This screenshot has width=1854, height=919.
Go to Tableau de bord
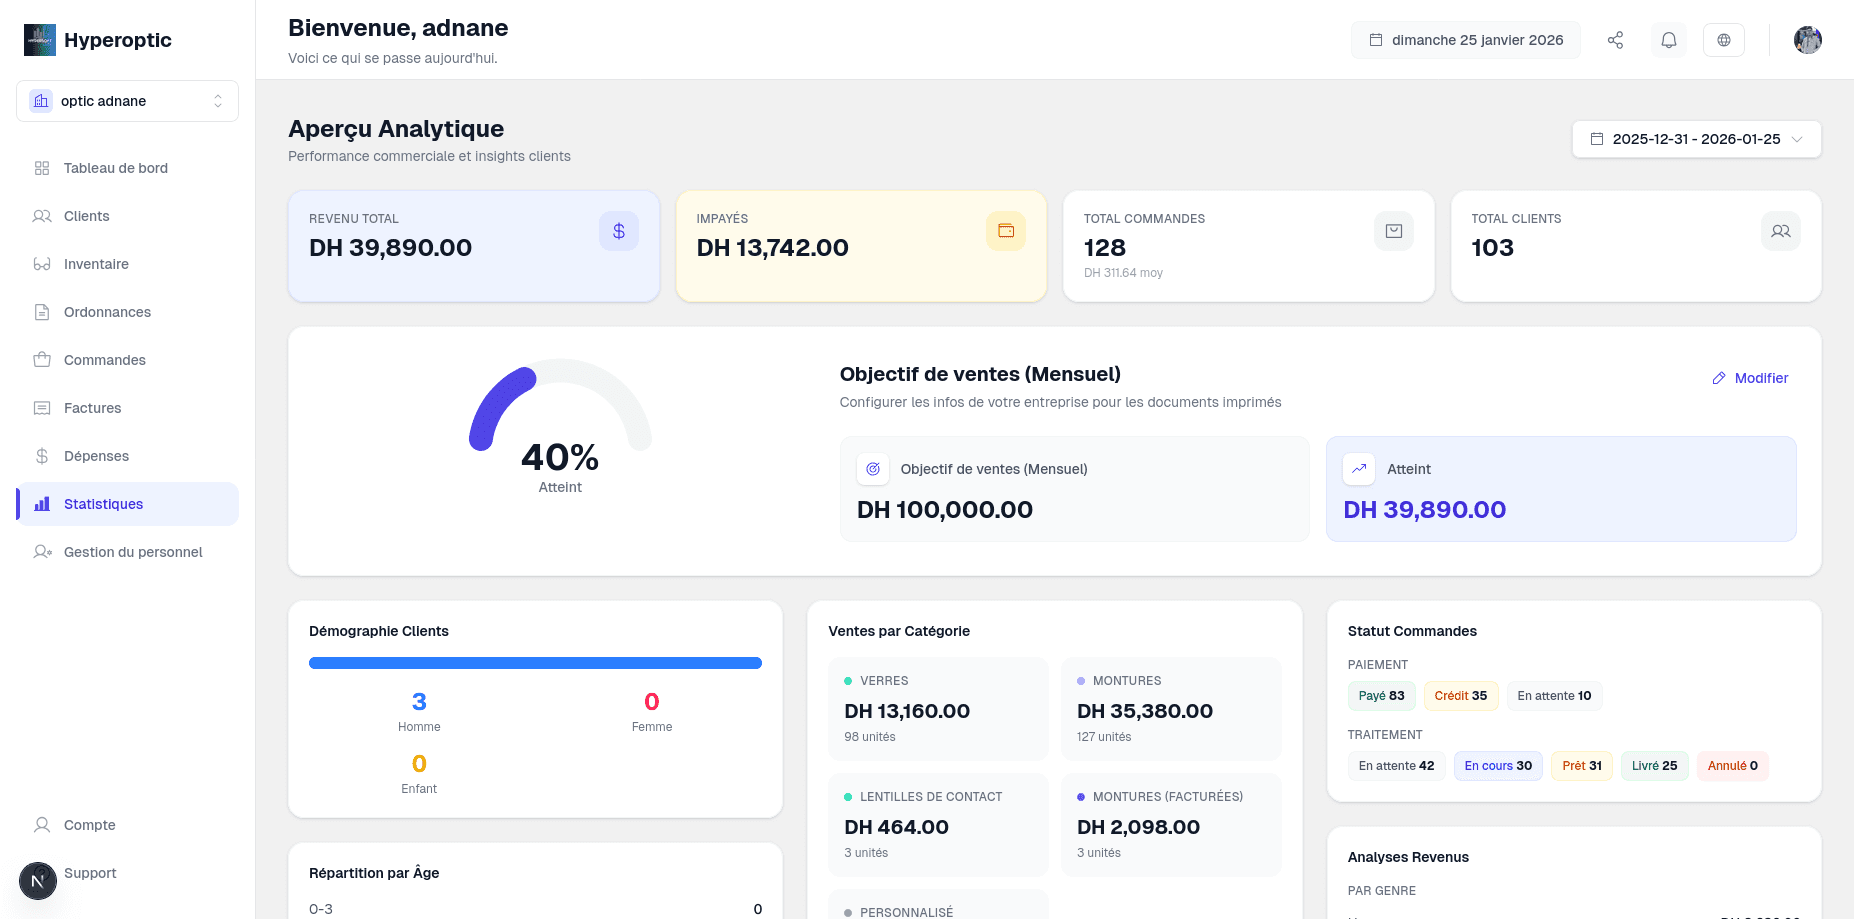[x=115, y=168]
